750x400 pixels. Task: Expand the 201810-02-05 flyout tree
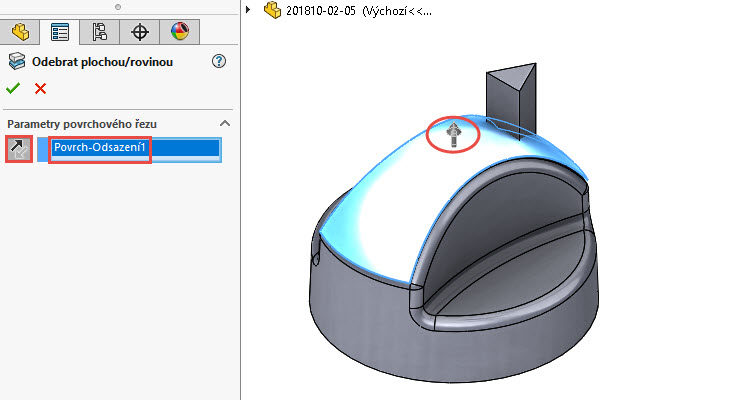click(x=248, y=10)
